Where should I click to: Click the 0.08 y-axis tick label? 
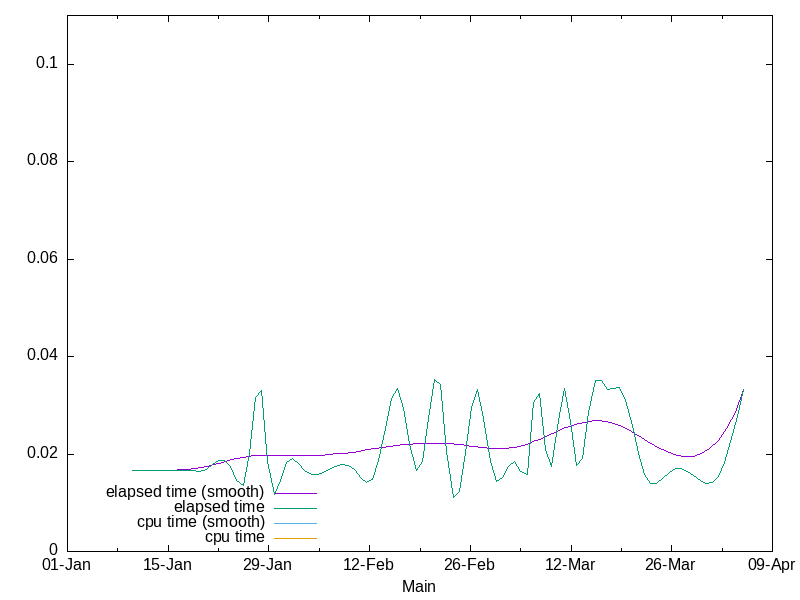pos(43,161)
